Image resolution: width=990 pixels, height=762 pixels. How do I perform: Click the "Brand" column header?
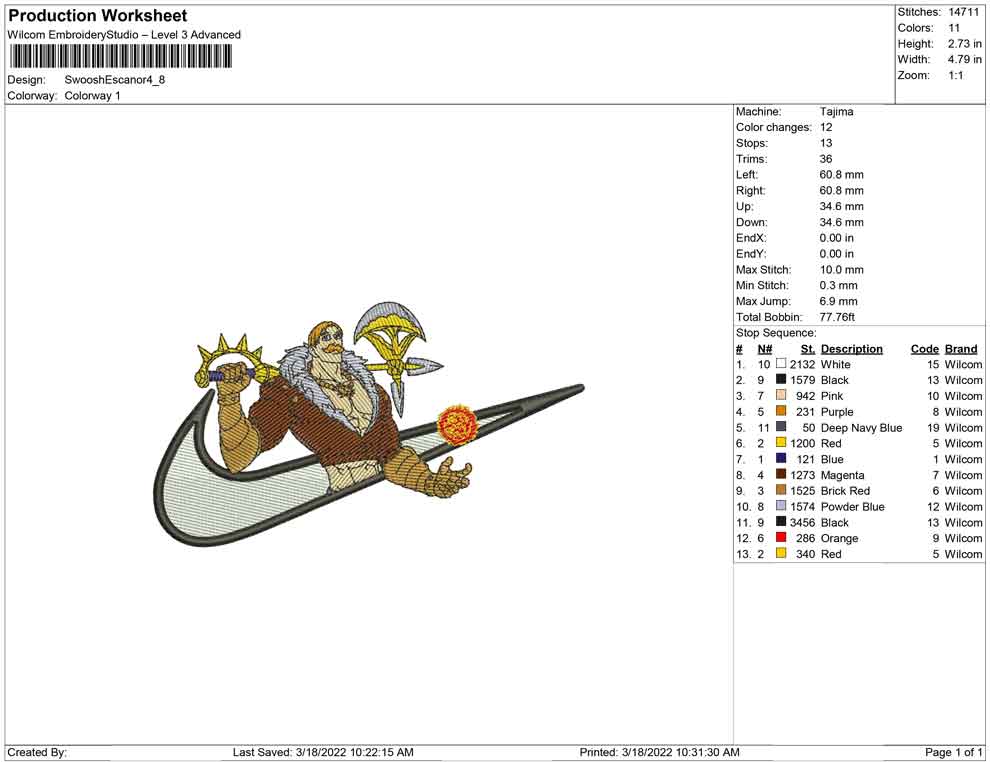(x=961, y=349)
